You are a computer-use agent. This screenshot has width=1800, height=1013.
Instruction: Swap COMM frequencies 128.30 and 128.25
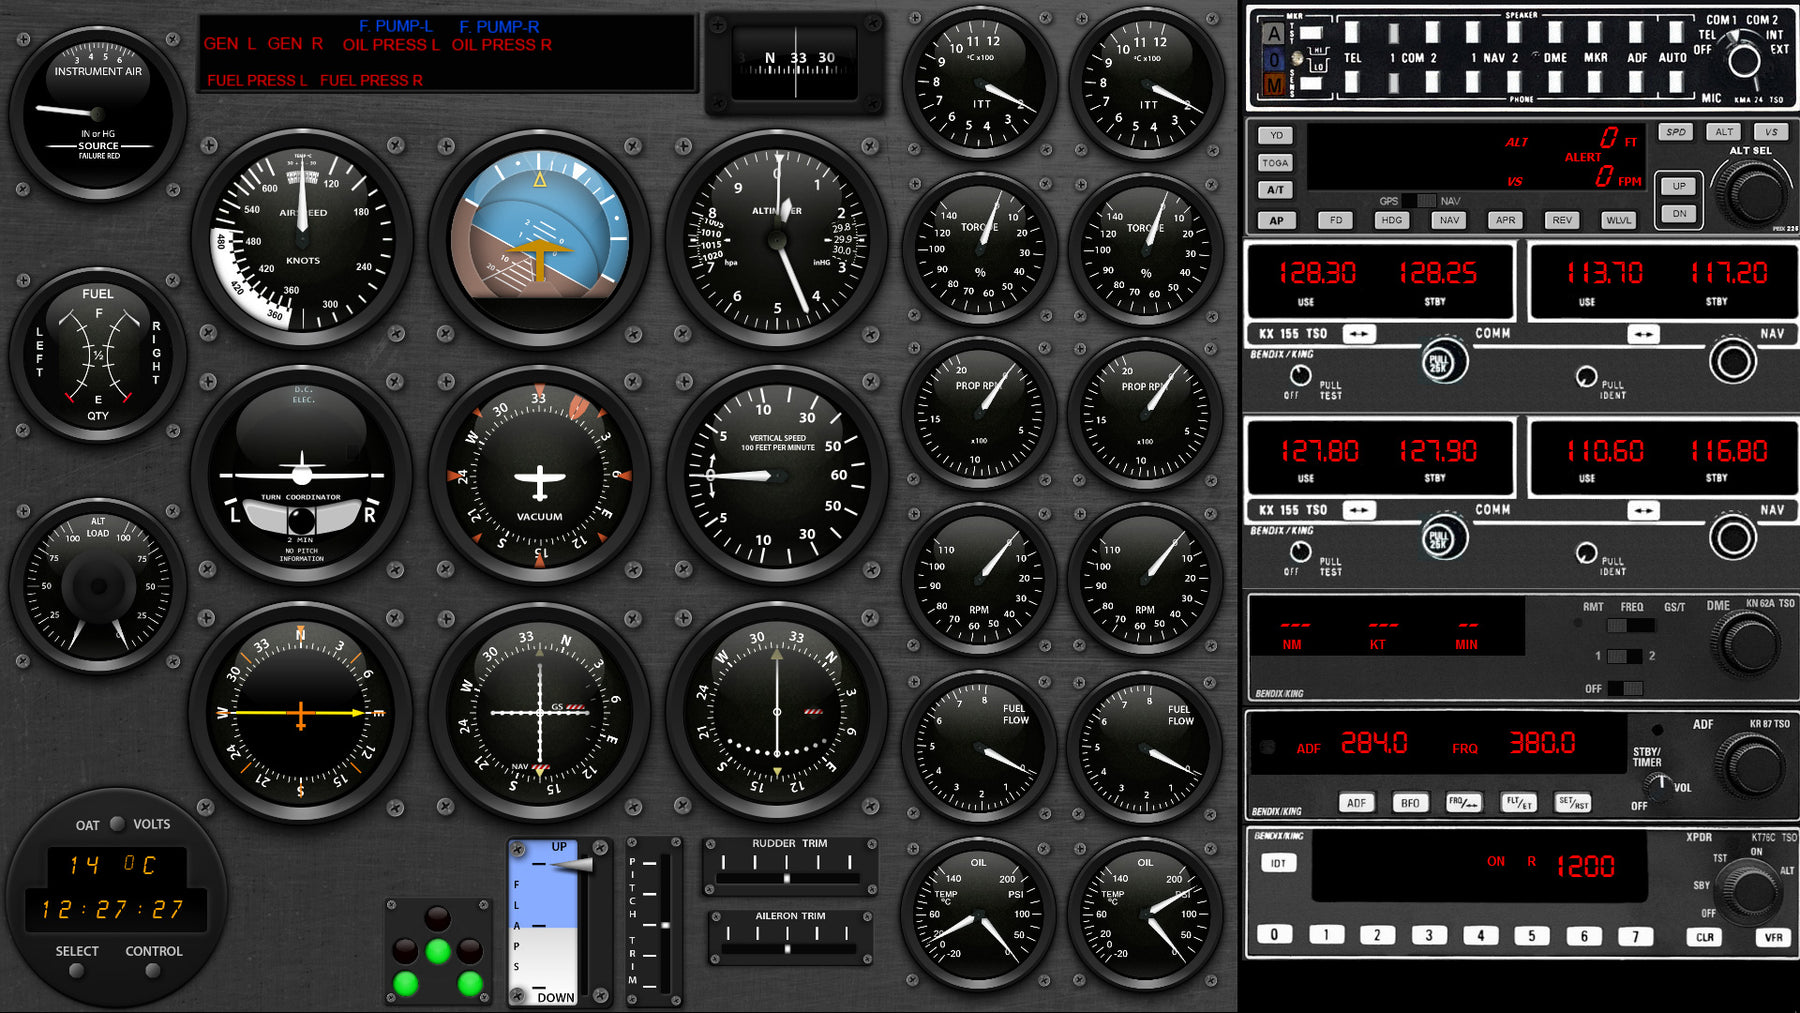(x=1359, y=334)
